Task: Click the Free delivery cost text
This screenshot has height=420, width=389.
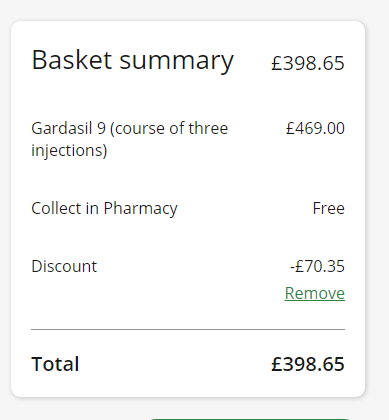Action: tap(329, 208)
